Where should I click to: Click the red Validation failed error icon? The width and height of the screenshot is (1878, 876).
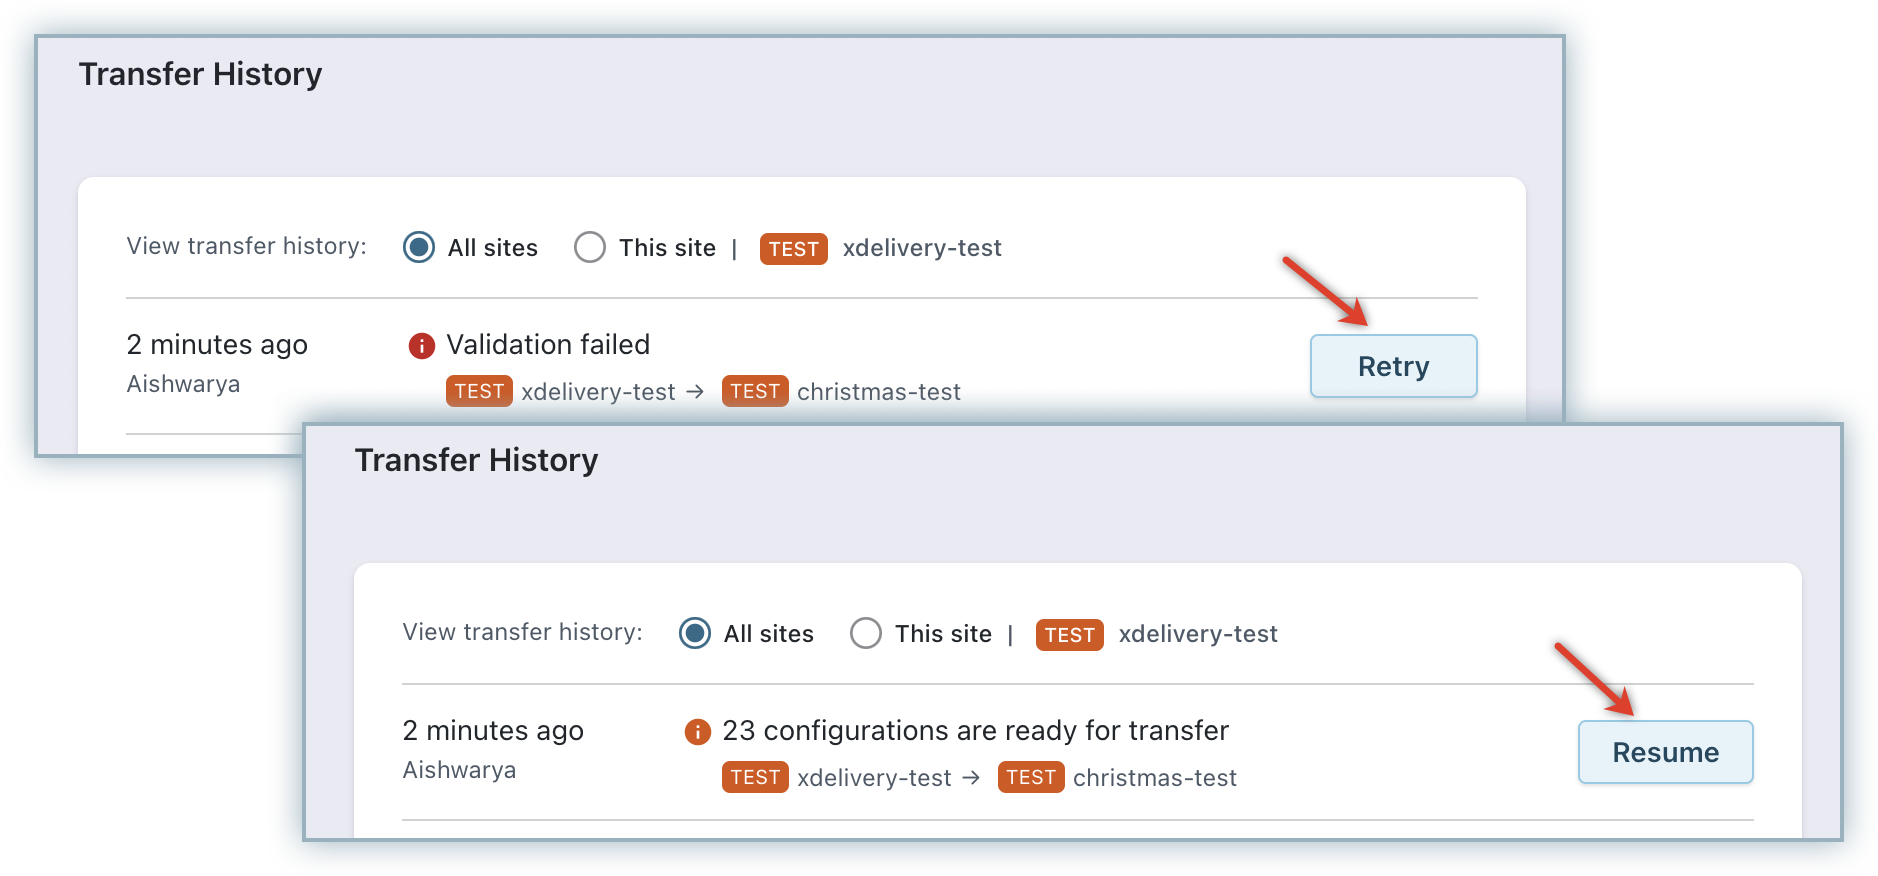coord(422,346)
